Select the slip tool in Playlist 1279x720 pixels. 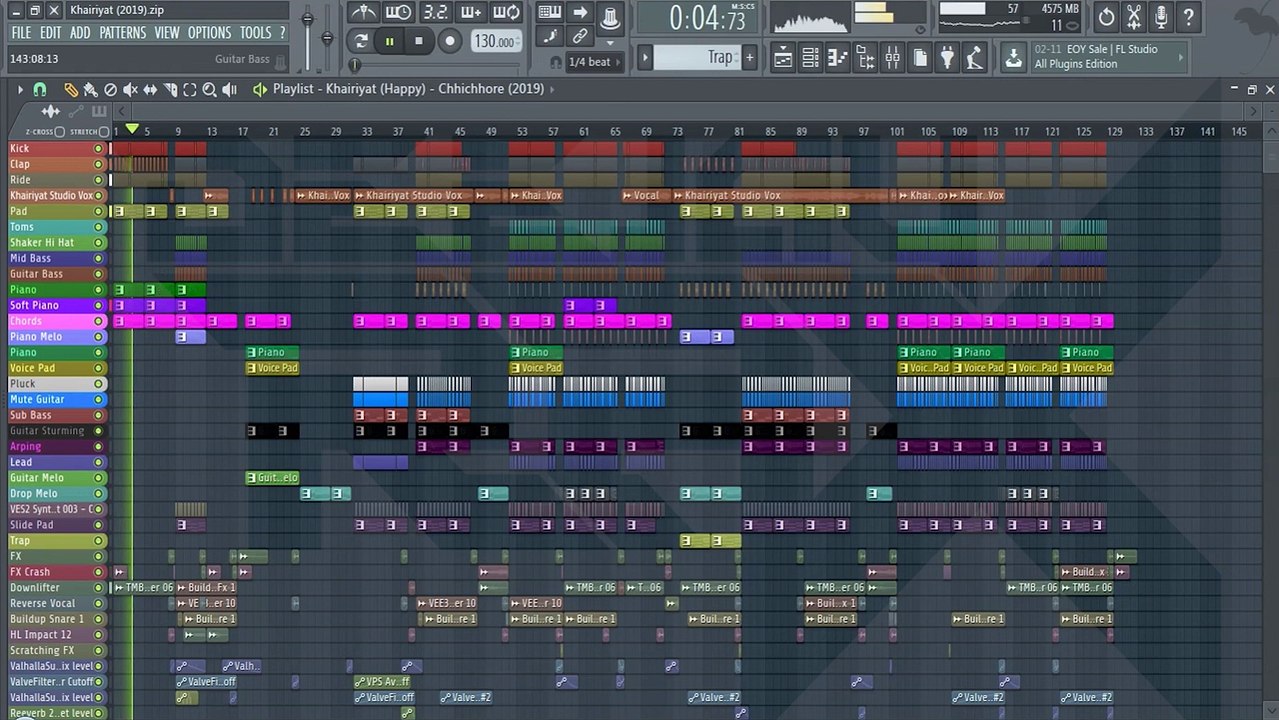pos(150,89)
